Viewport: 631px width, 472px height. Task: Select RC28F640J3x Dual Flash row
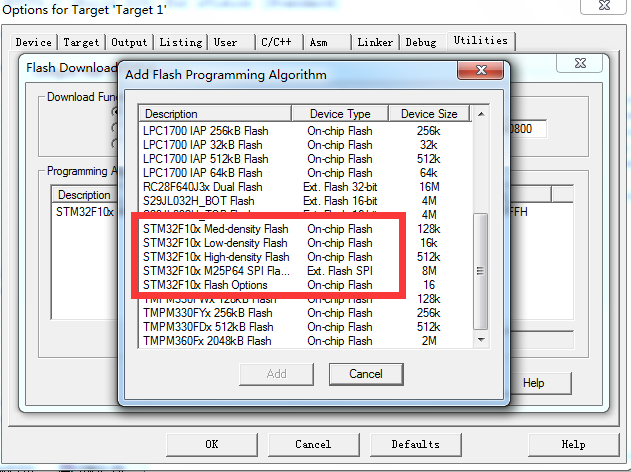point(305,187)
